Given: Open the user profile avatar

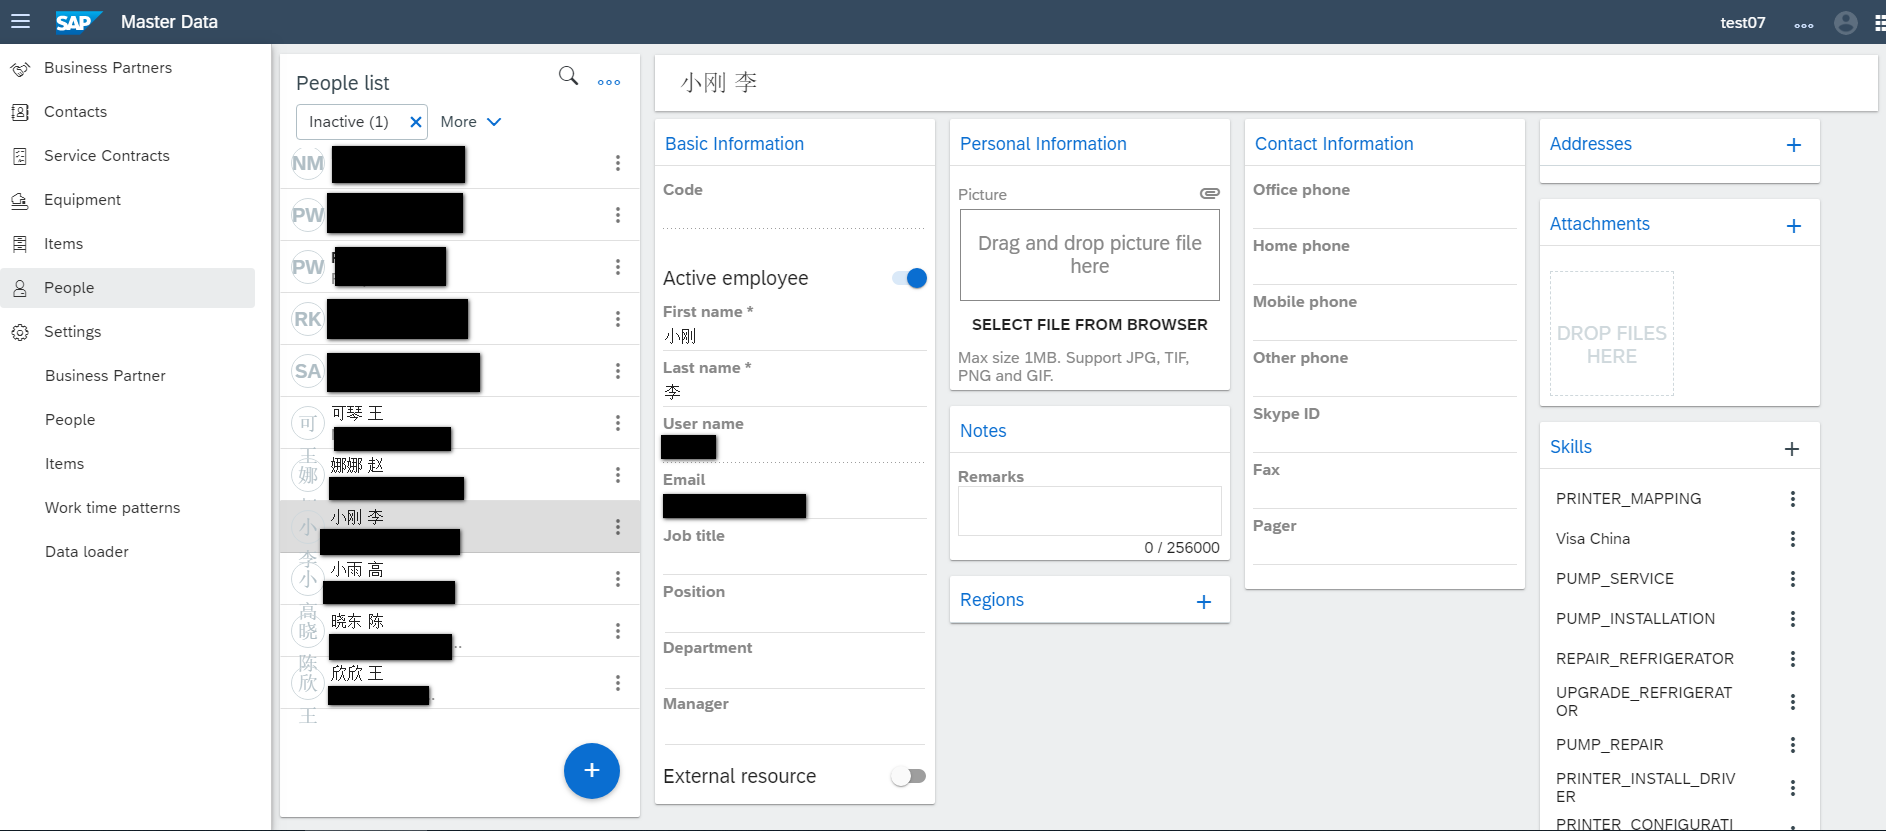Looking at the screenshot, I should tap(1846, 22).
